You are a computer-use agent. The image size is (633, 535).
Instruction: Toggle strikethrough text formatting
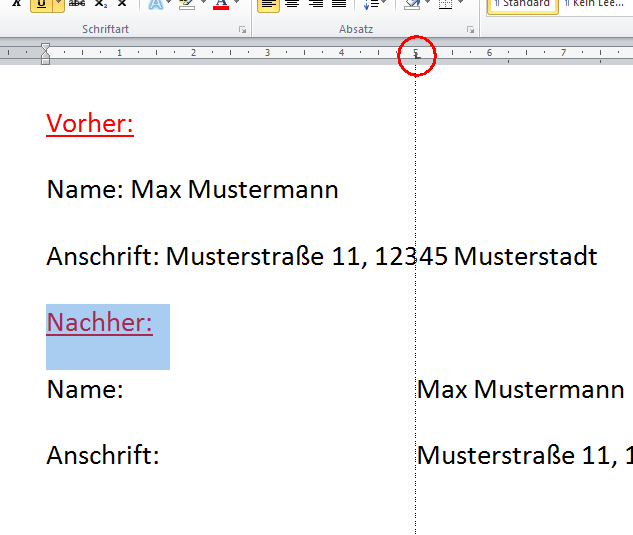point(77,4)
